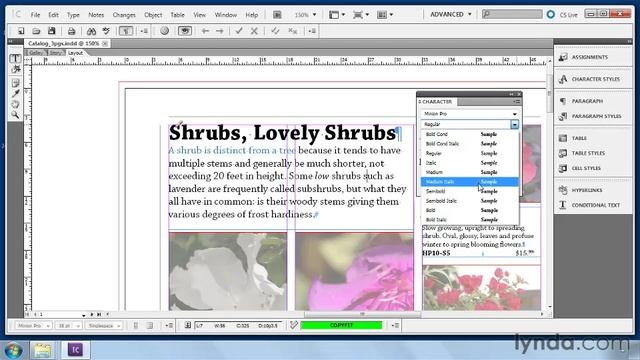Click the InCopy taskbar icon
The width and height of the screenshot is (640, 360).
[76, 350]
